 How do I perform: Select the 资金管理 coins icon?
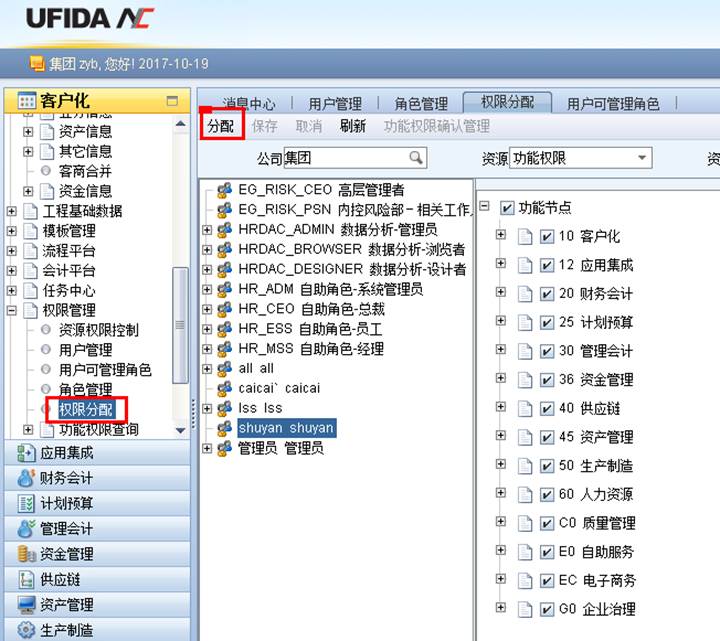26,553
